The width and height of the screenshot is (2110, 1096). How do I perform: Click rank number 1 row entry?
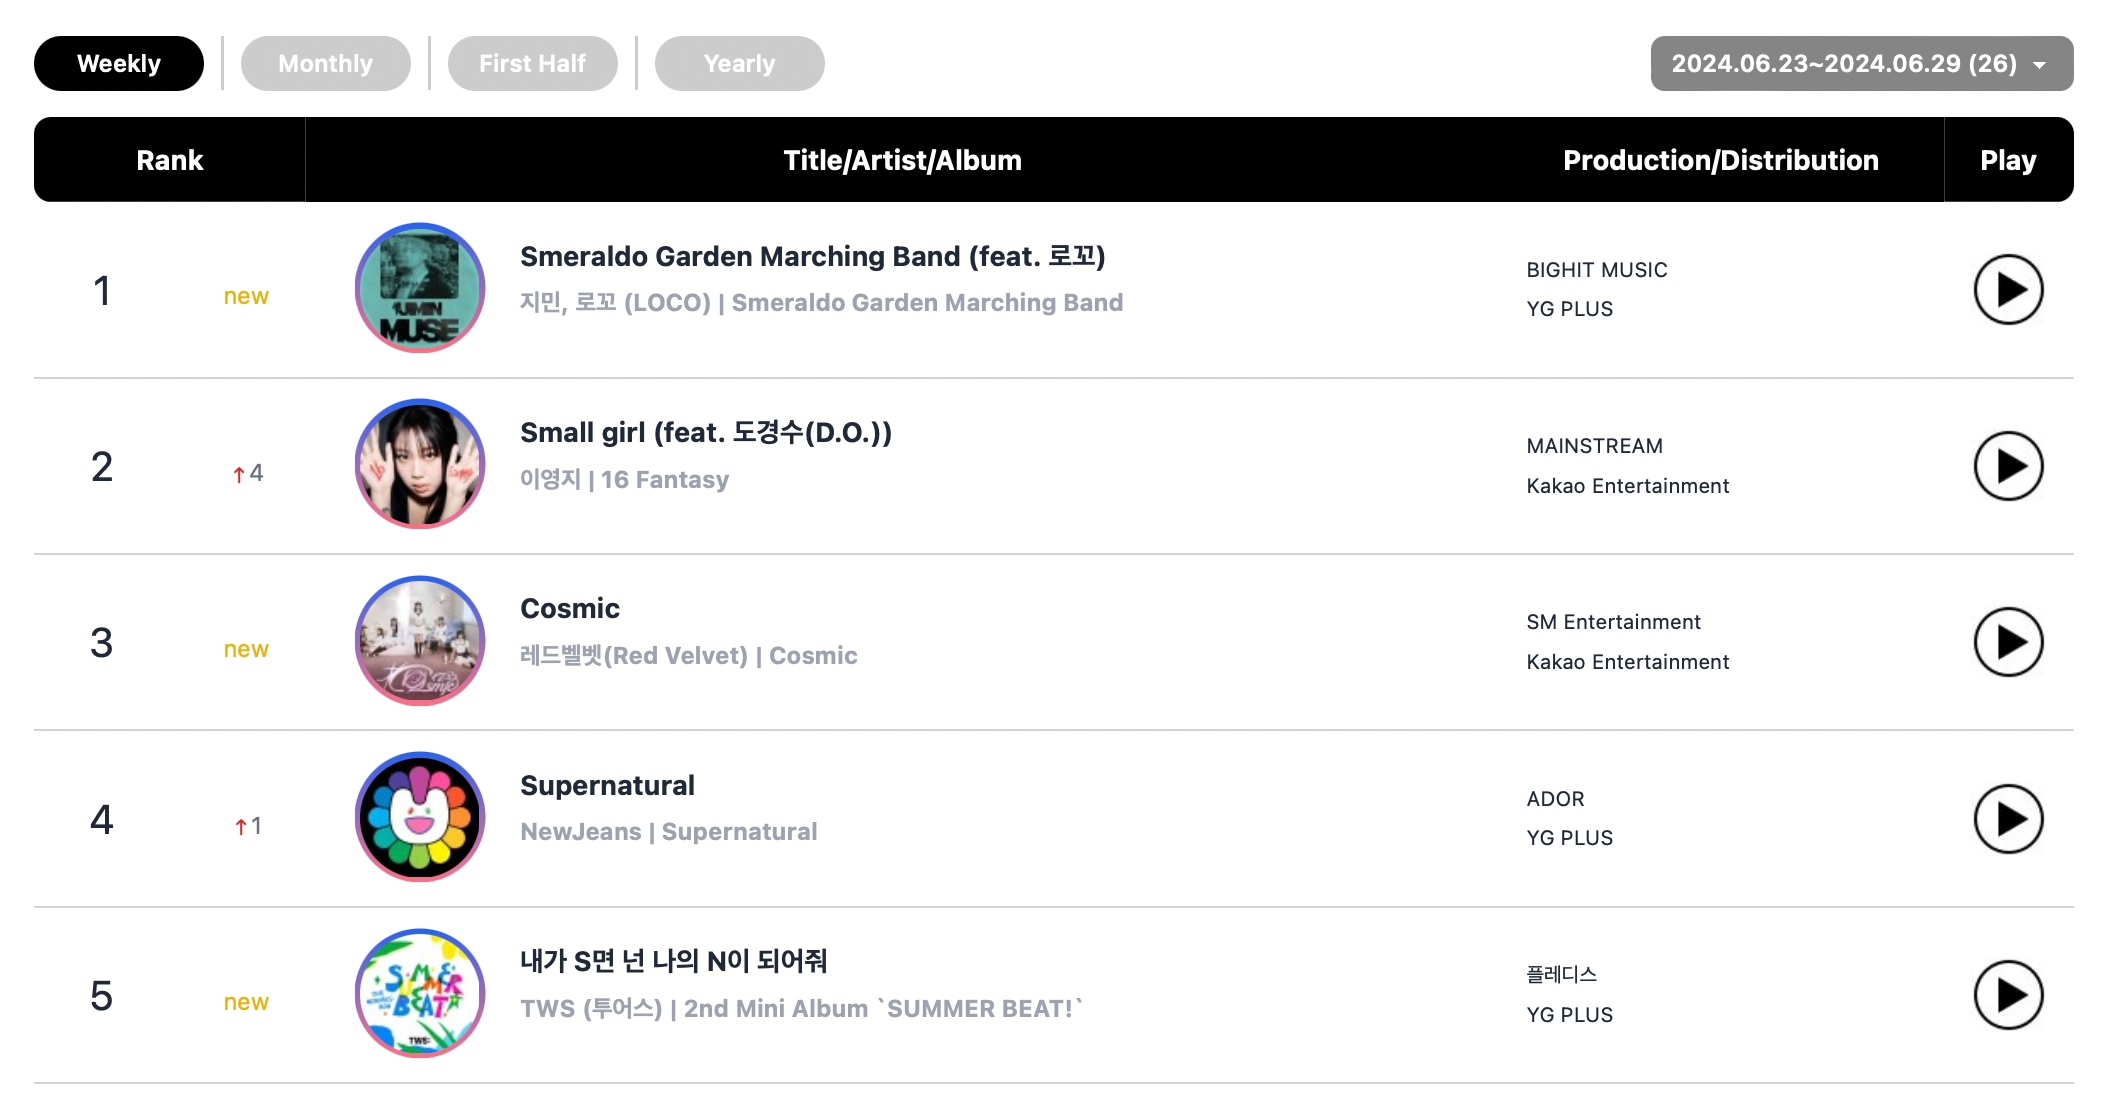pyautogui.click(x=1056, y=289)
